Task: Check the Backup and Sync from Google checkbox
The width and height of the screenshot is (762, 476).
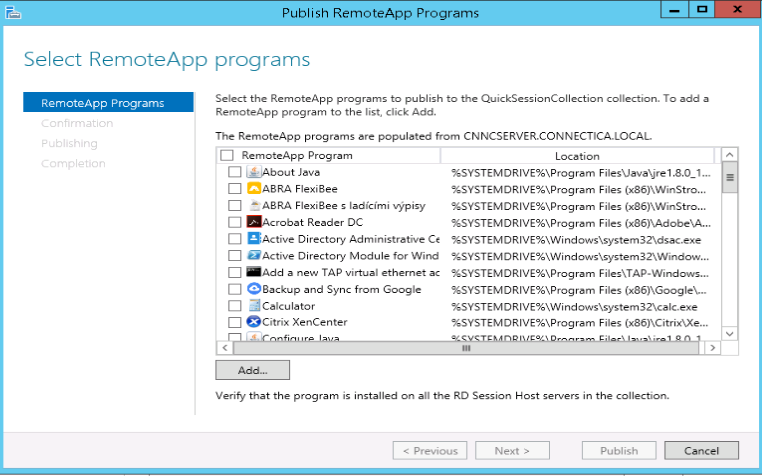Action: click(235, 289)
